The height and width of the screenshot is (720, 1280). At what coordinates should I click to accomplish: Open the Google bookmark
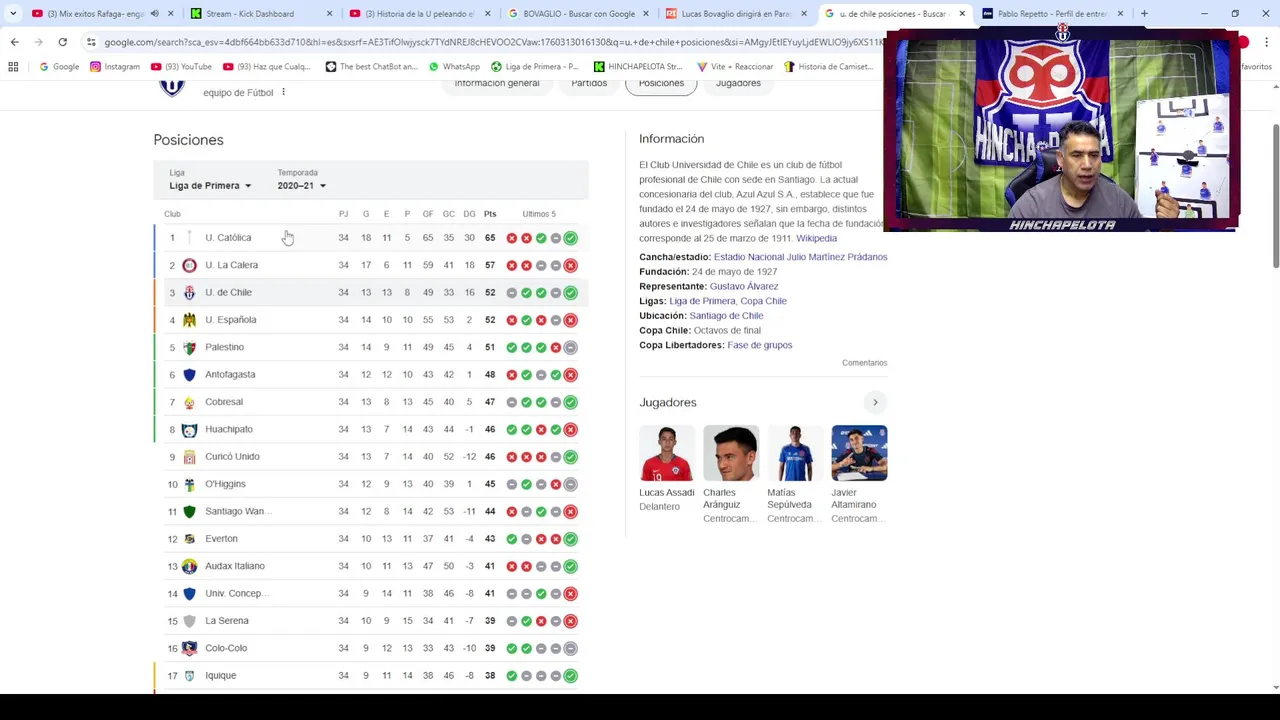click(x=59, y=67)
